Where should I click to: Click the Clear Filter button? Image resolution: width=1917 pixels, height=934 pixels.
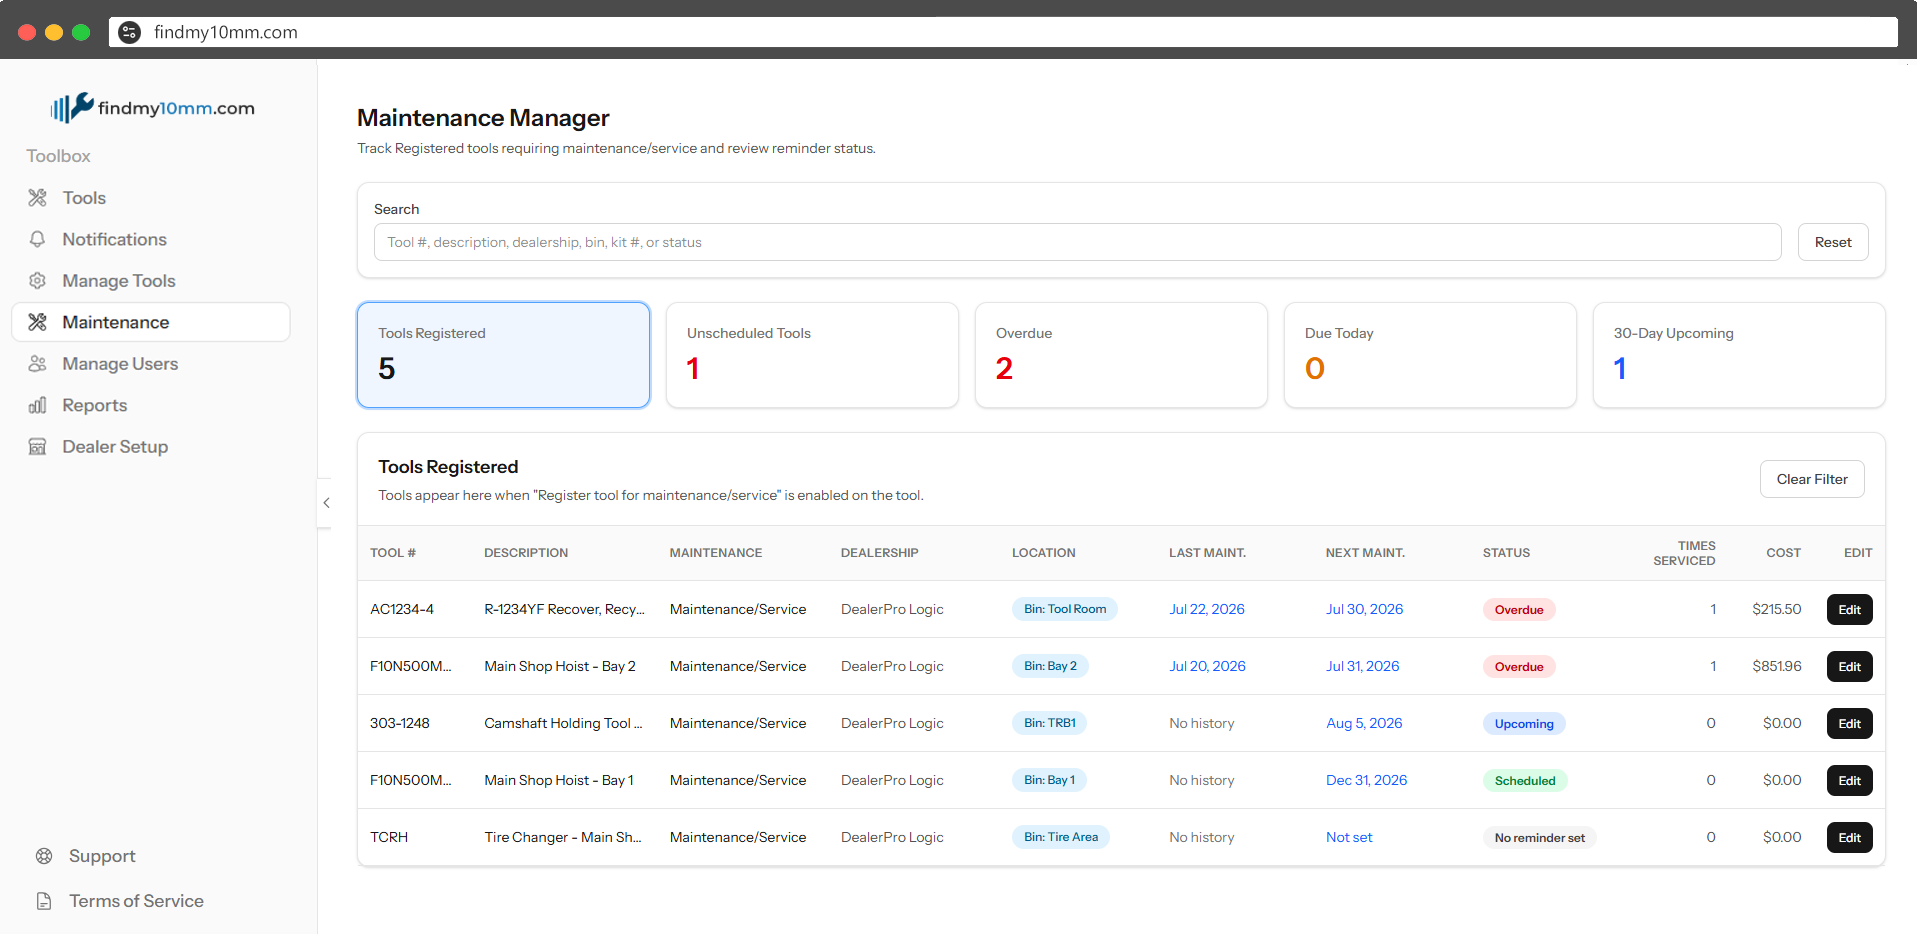point(1812,479)
